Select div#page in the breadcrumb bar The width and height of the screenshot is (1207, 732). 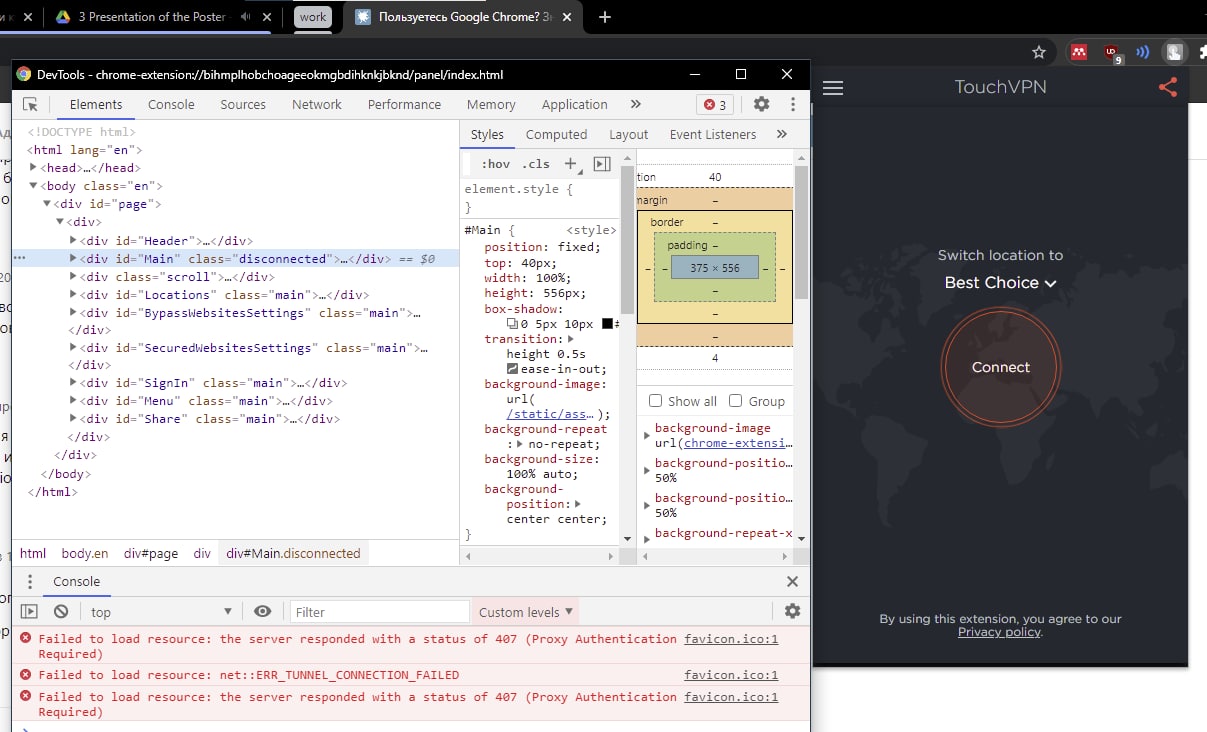pos(150,553)
